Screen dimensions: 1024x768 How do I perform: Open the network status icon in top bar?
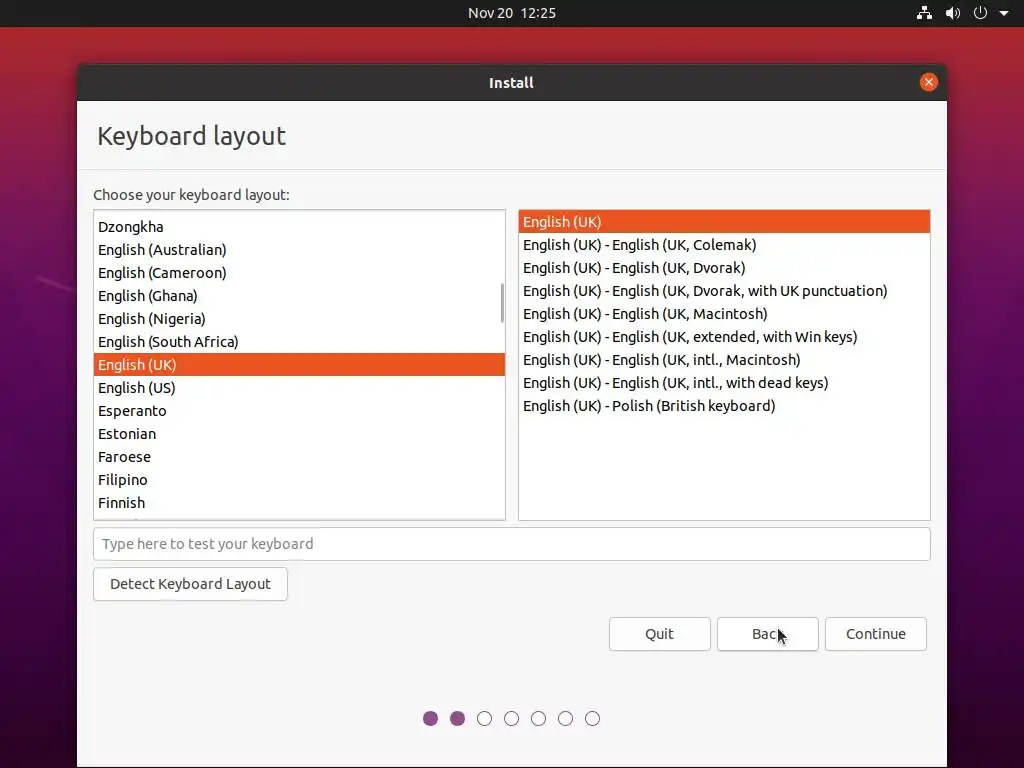click(x=924, y=13)
